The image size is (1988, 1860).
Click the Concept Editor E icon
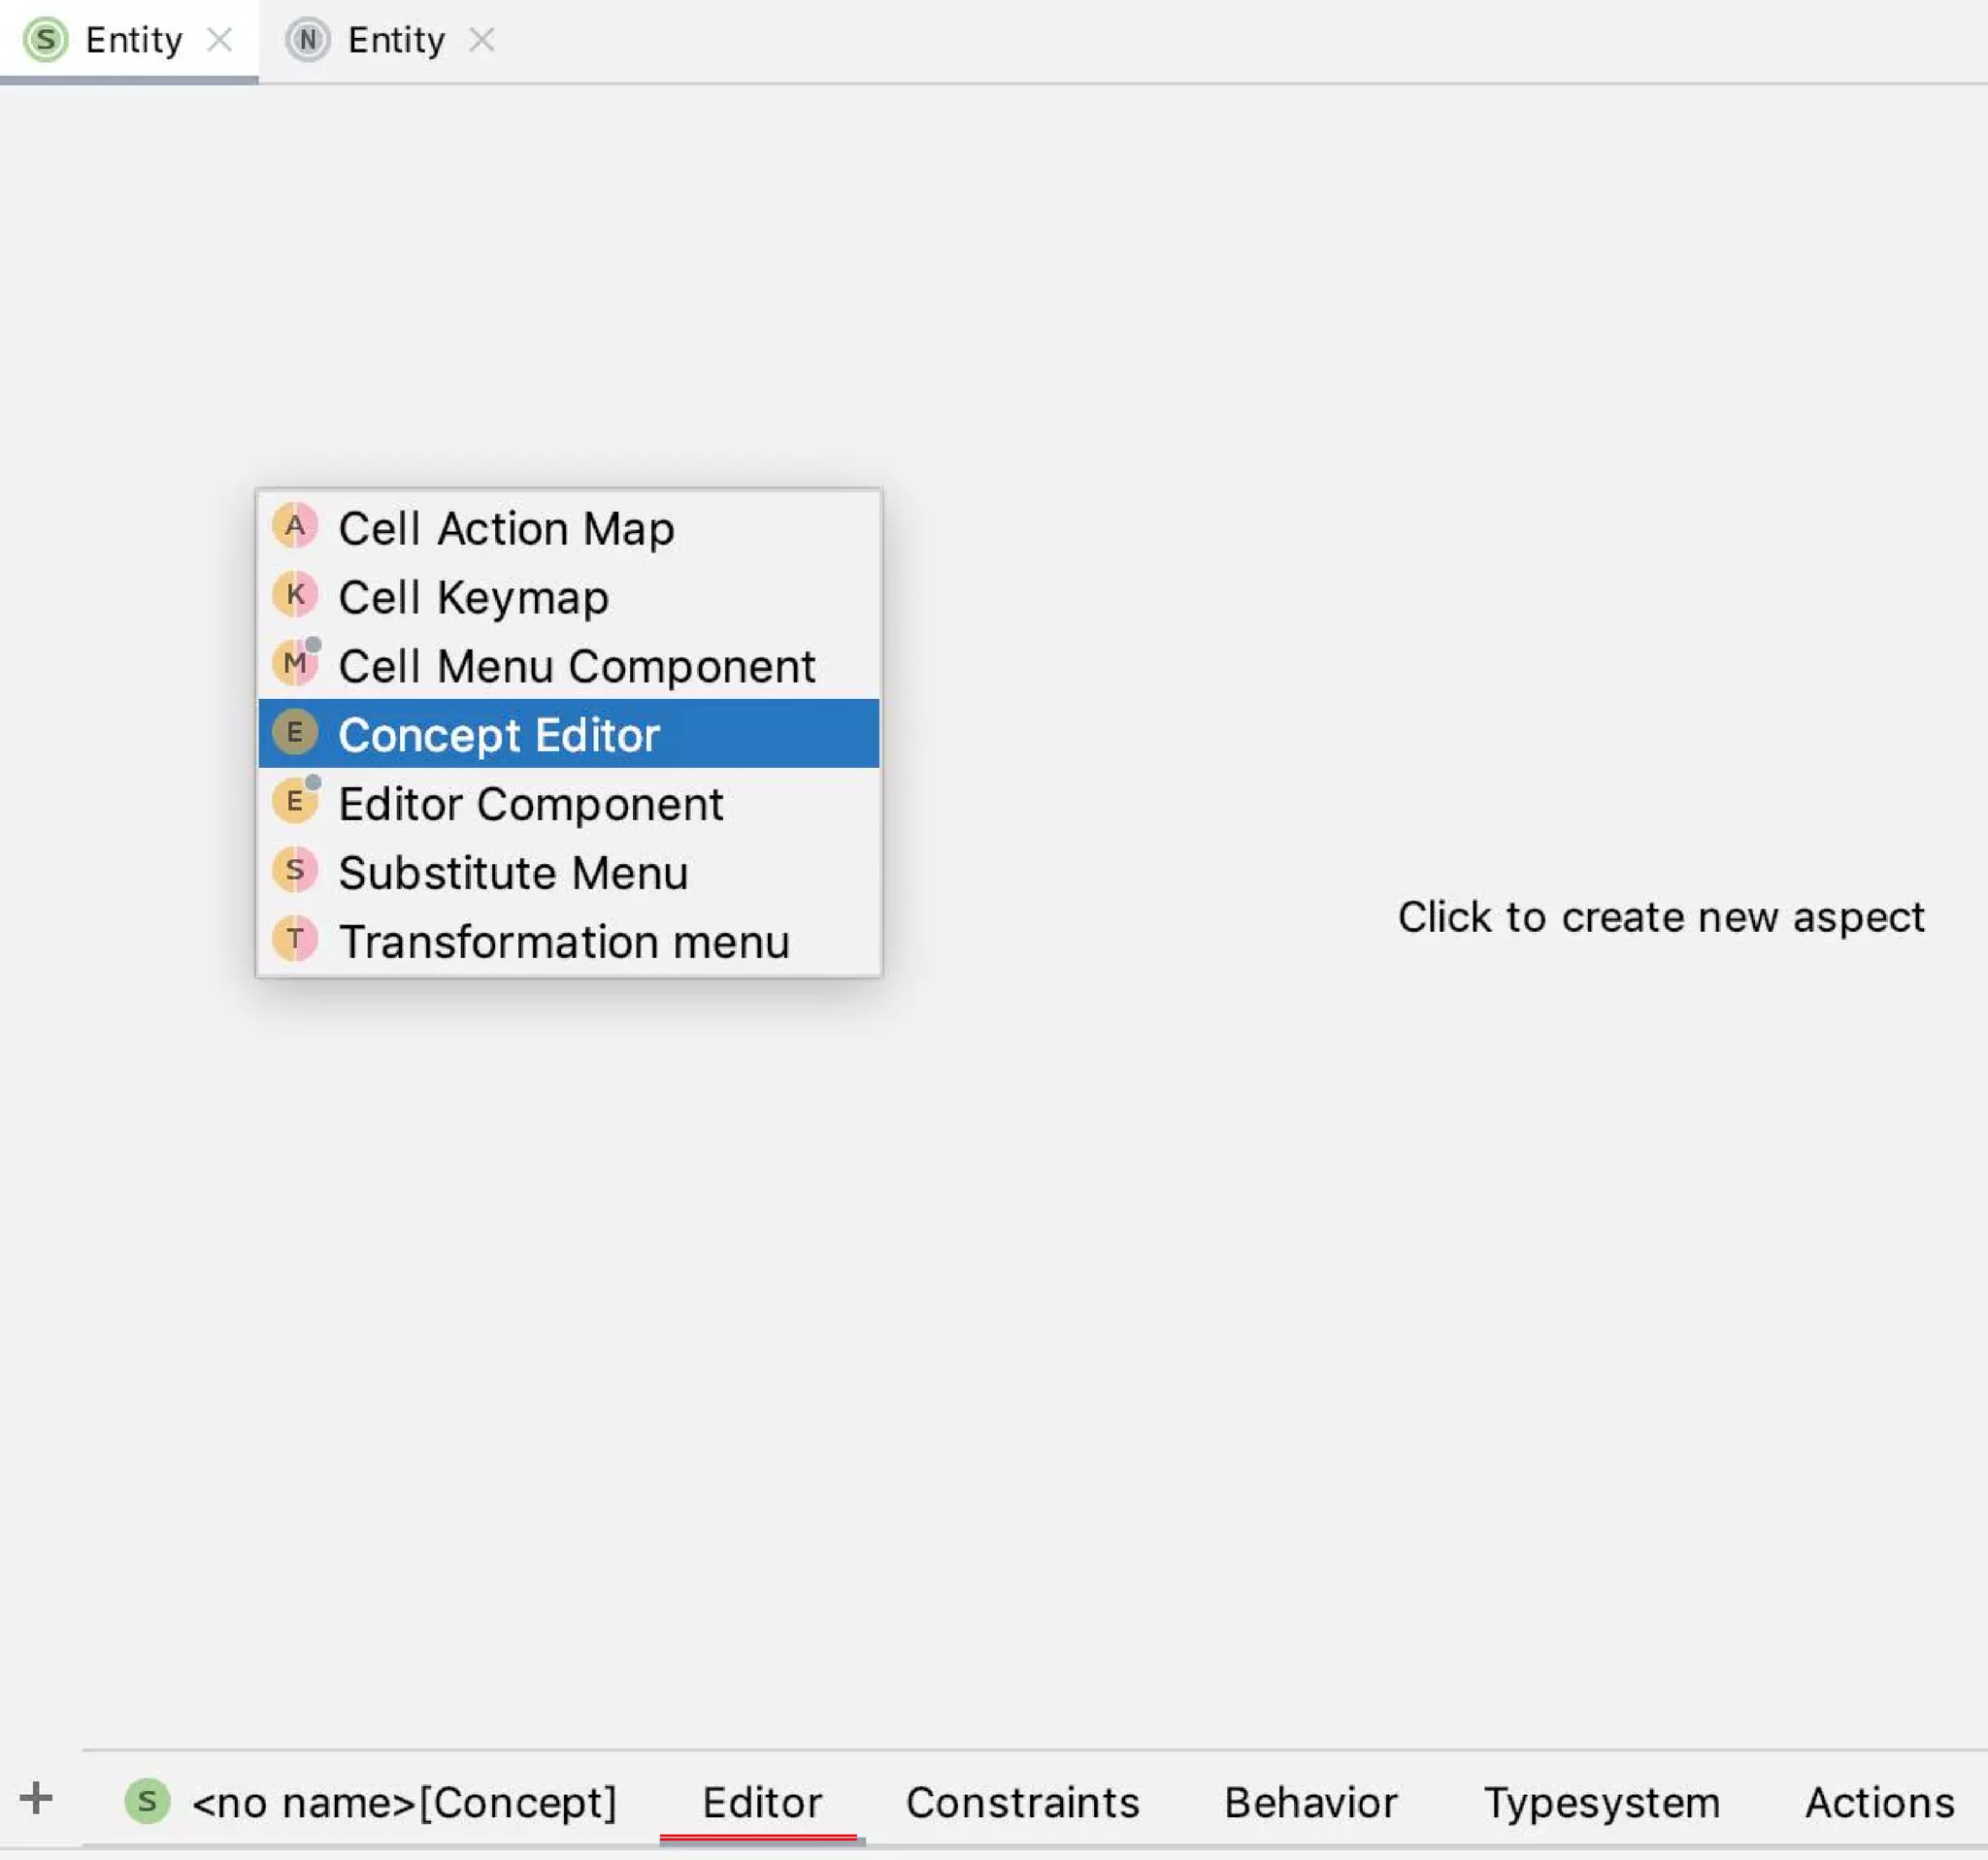pyautogui.click(x=294, y=733)
